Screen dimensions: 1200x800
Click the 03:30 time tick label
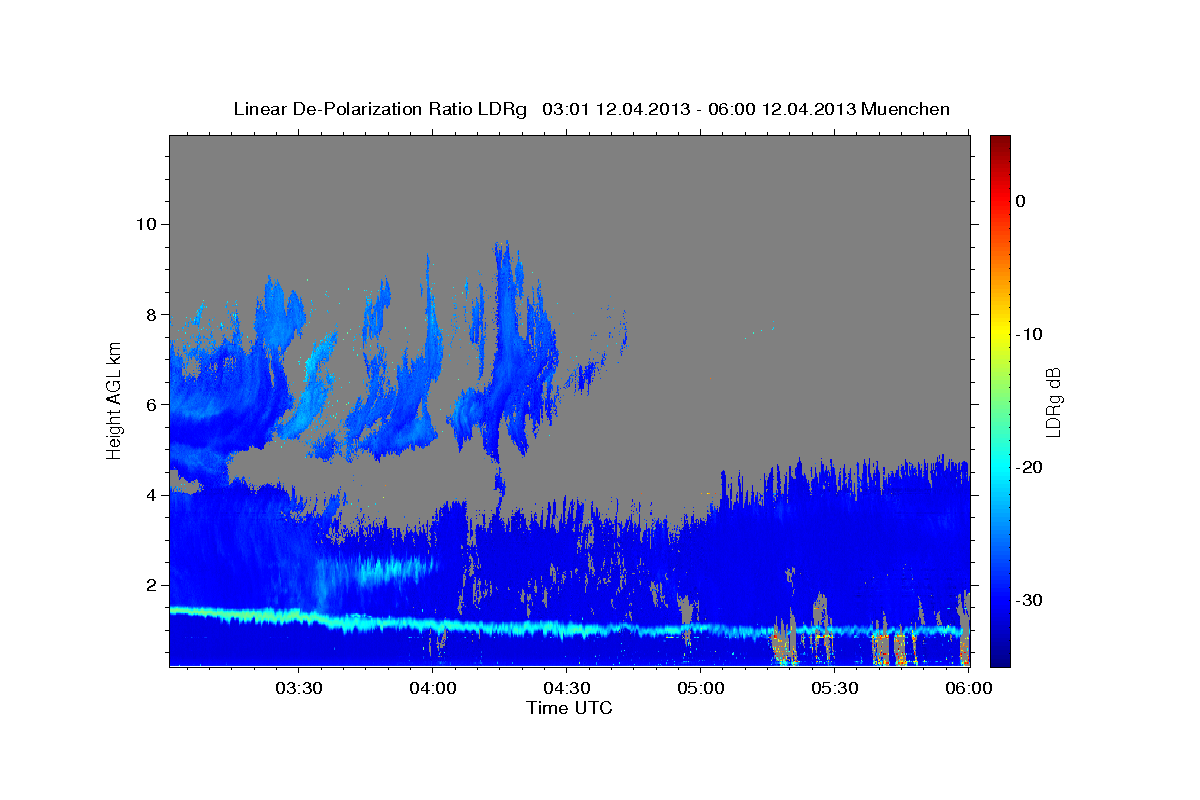[x=299, y=689]
